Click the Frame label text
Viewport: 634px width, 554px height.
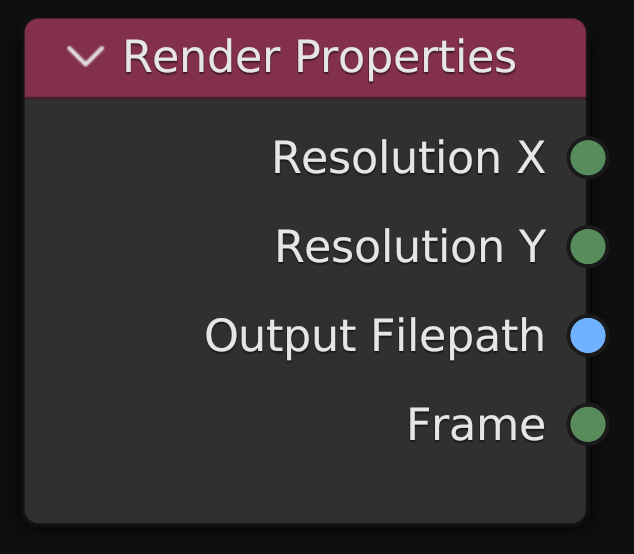[x=476, y=425]
